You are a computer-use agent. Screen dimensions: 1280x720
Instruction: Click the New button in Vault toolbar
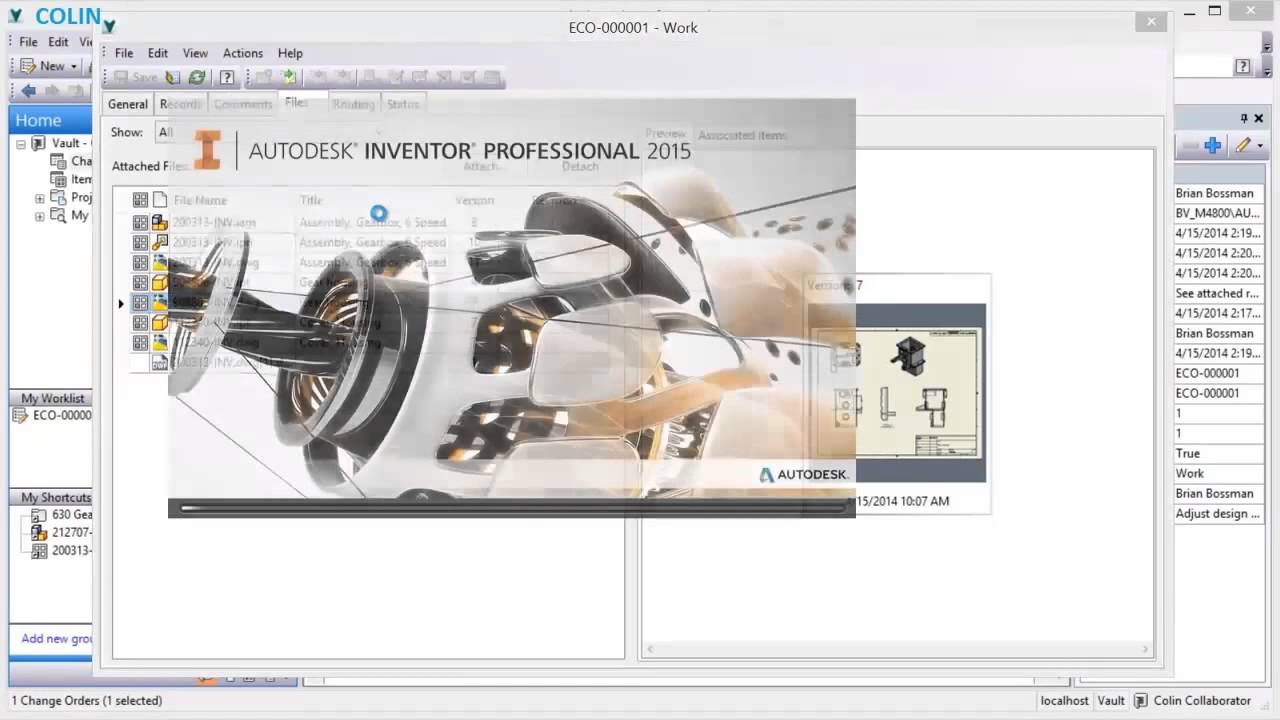[43, 66]
